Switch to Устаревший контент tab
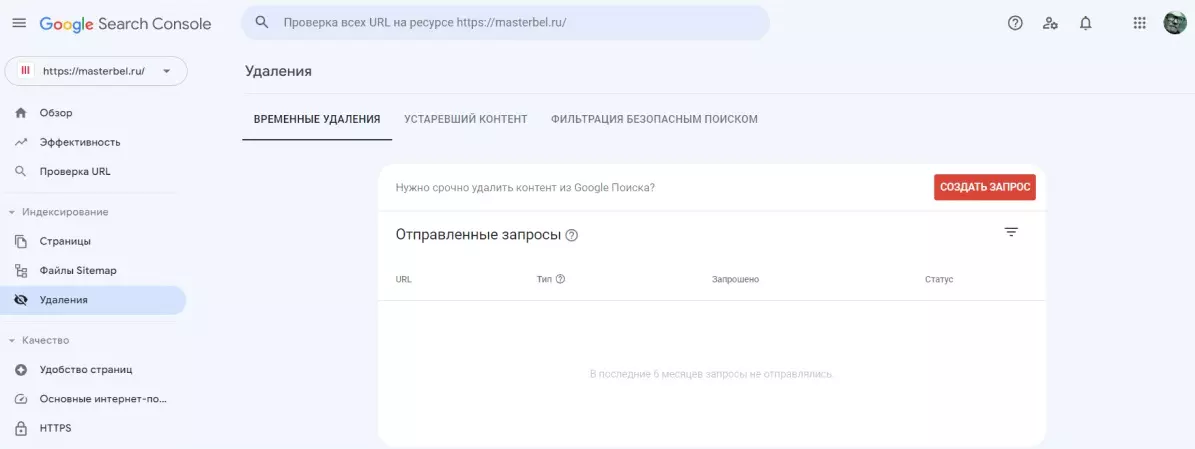1195x449 pixels. 466,119
